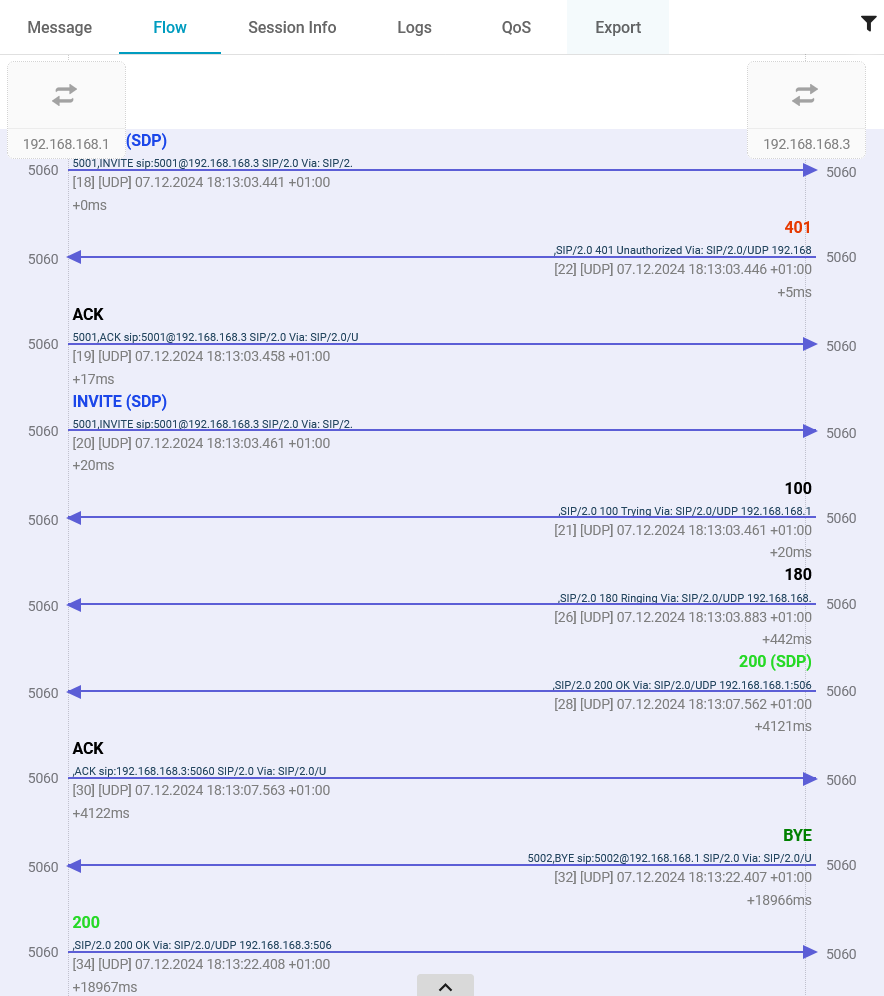Click swap icon above host 192.168.168.3

coord(805,95)
